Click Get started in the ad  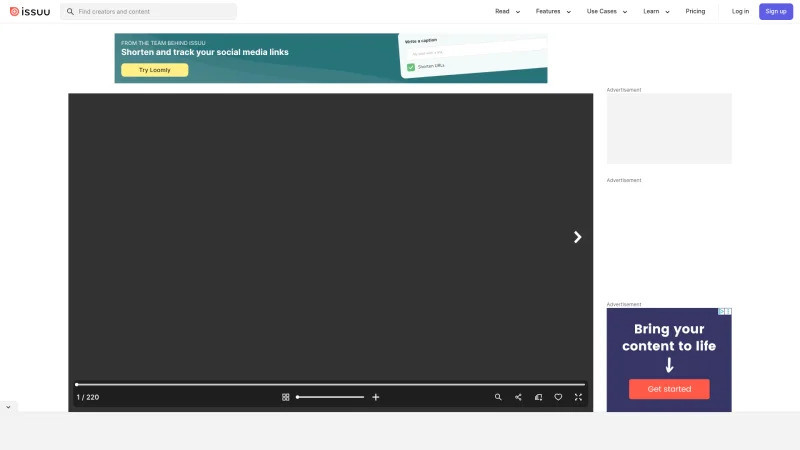coord(669,389)
